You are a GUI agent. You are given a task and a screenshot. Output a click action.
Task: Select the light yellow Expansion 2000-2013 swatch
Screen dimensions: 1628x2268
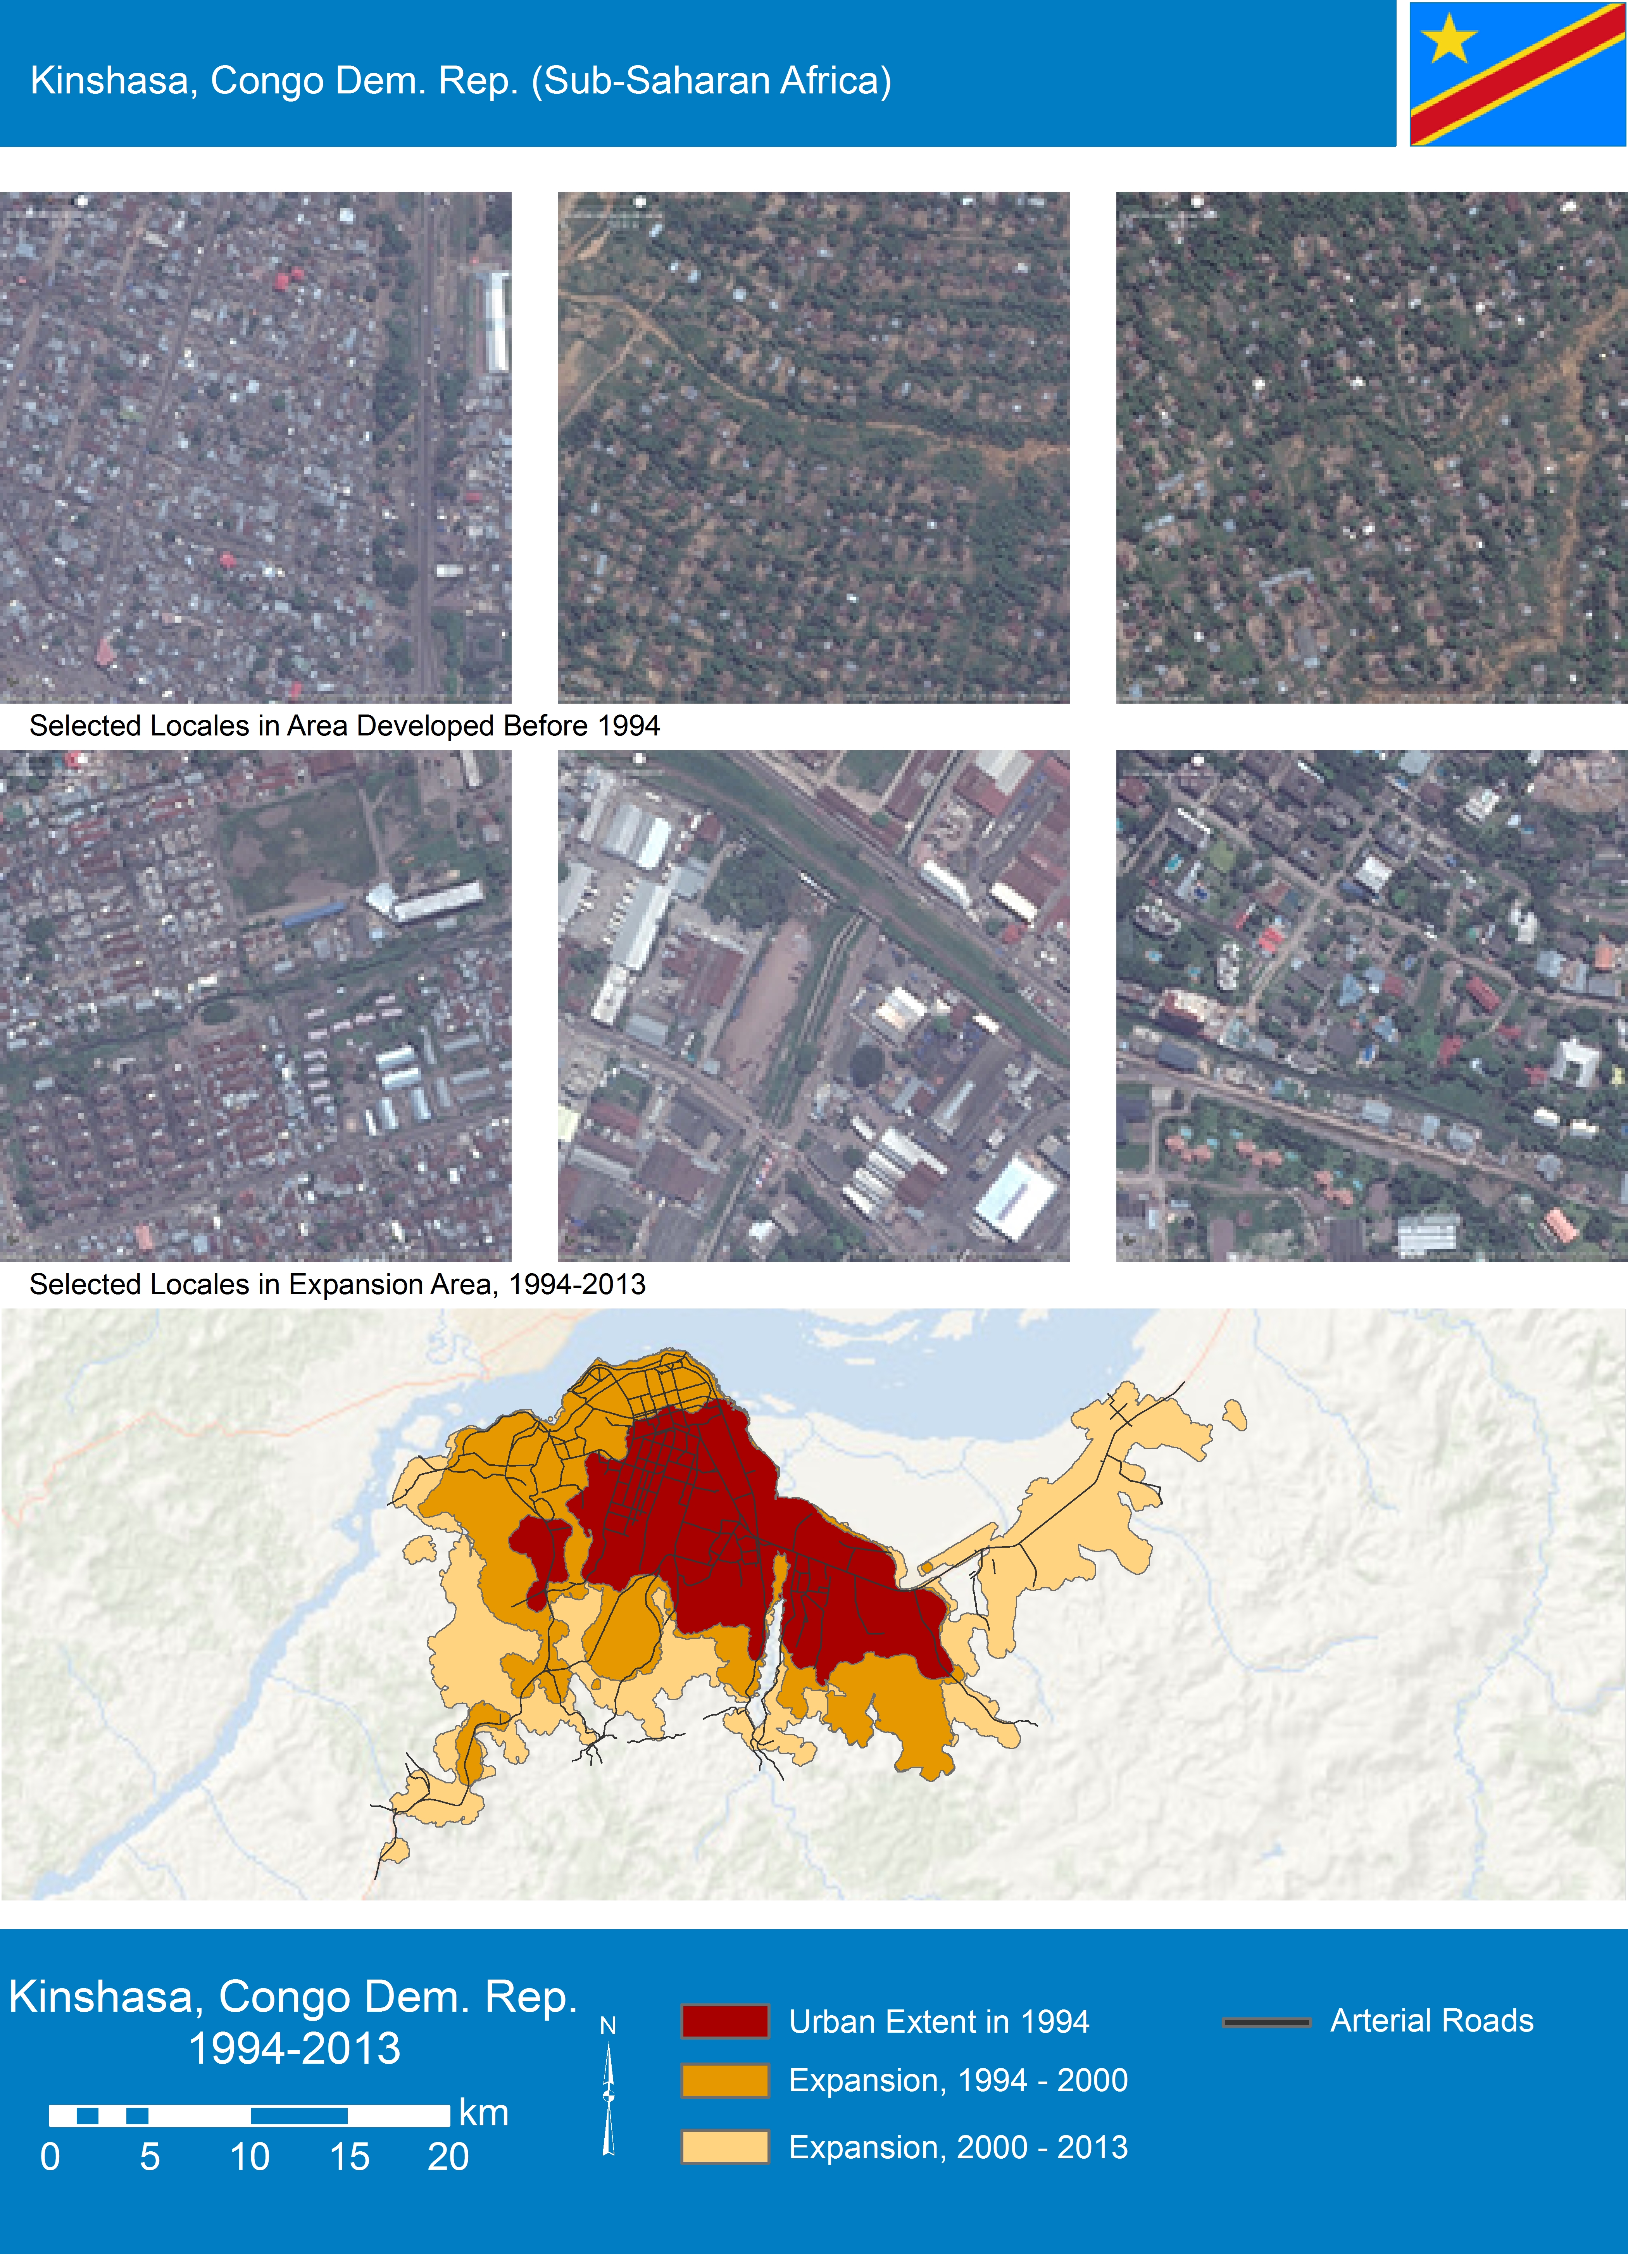pos(725,2147)
